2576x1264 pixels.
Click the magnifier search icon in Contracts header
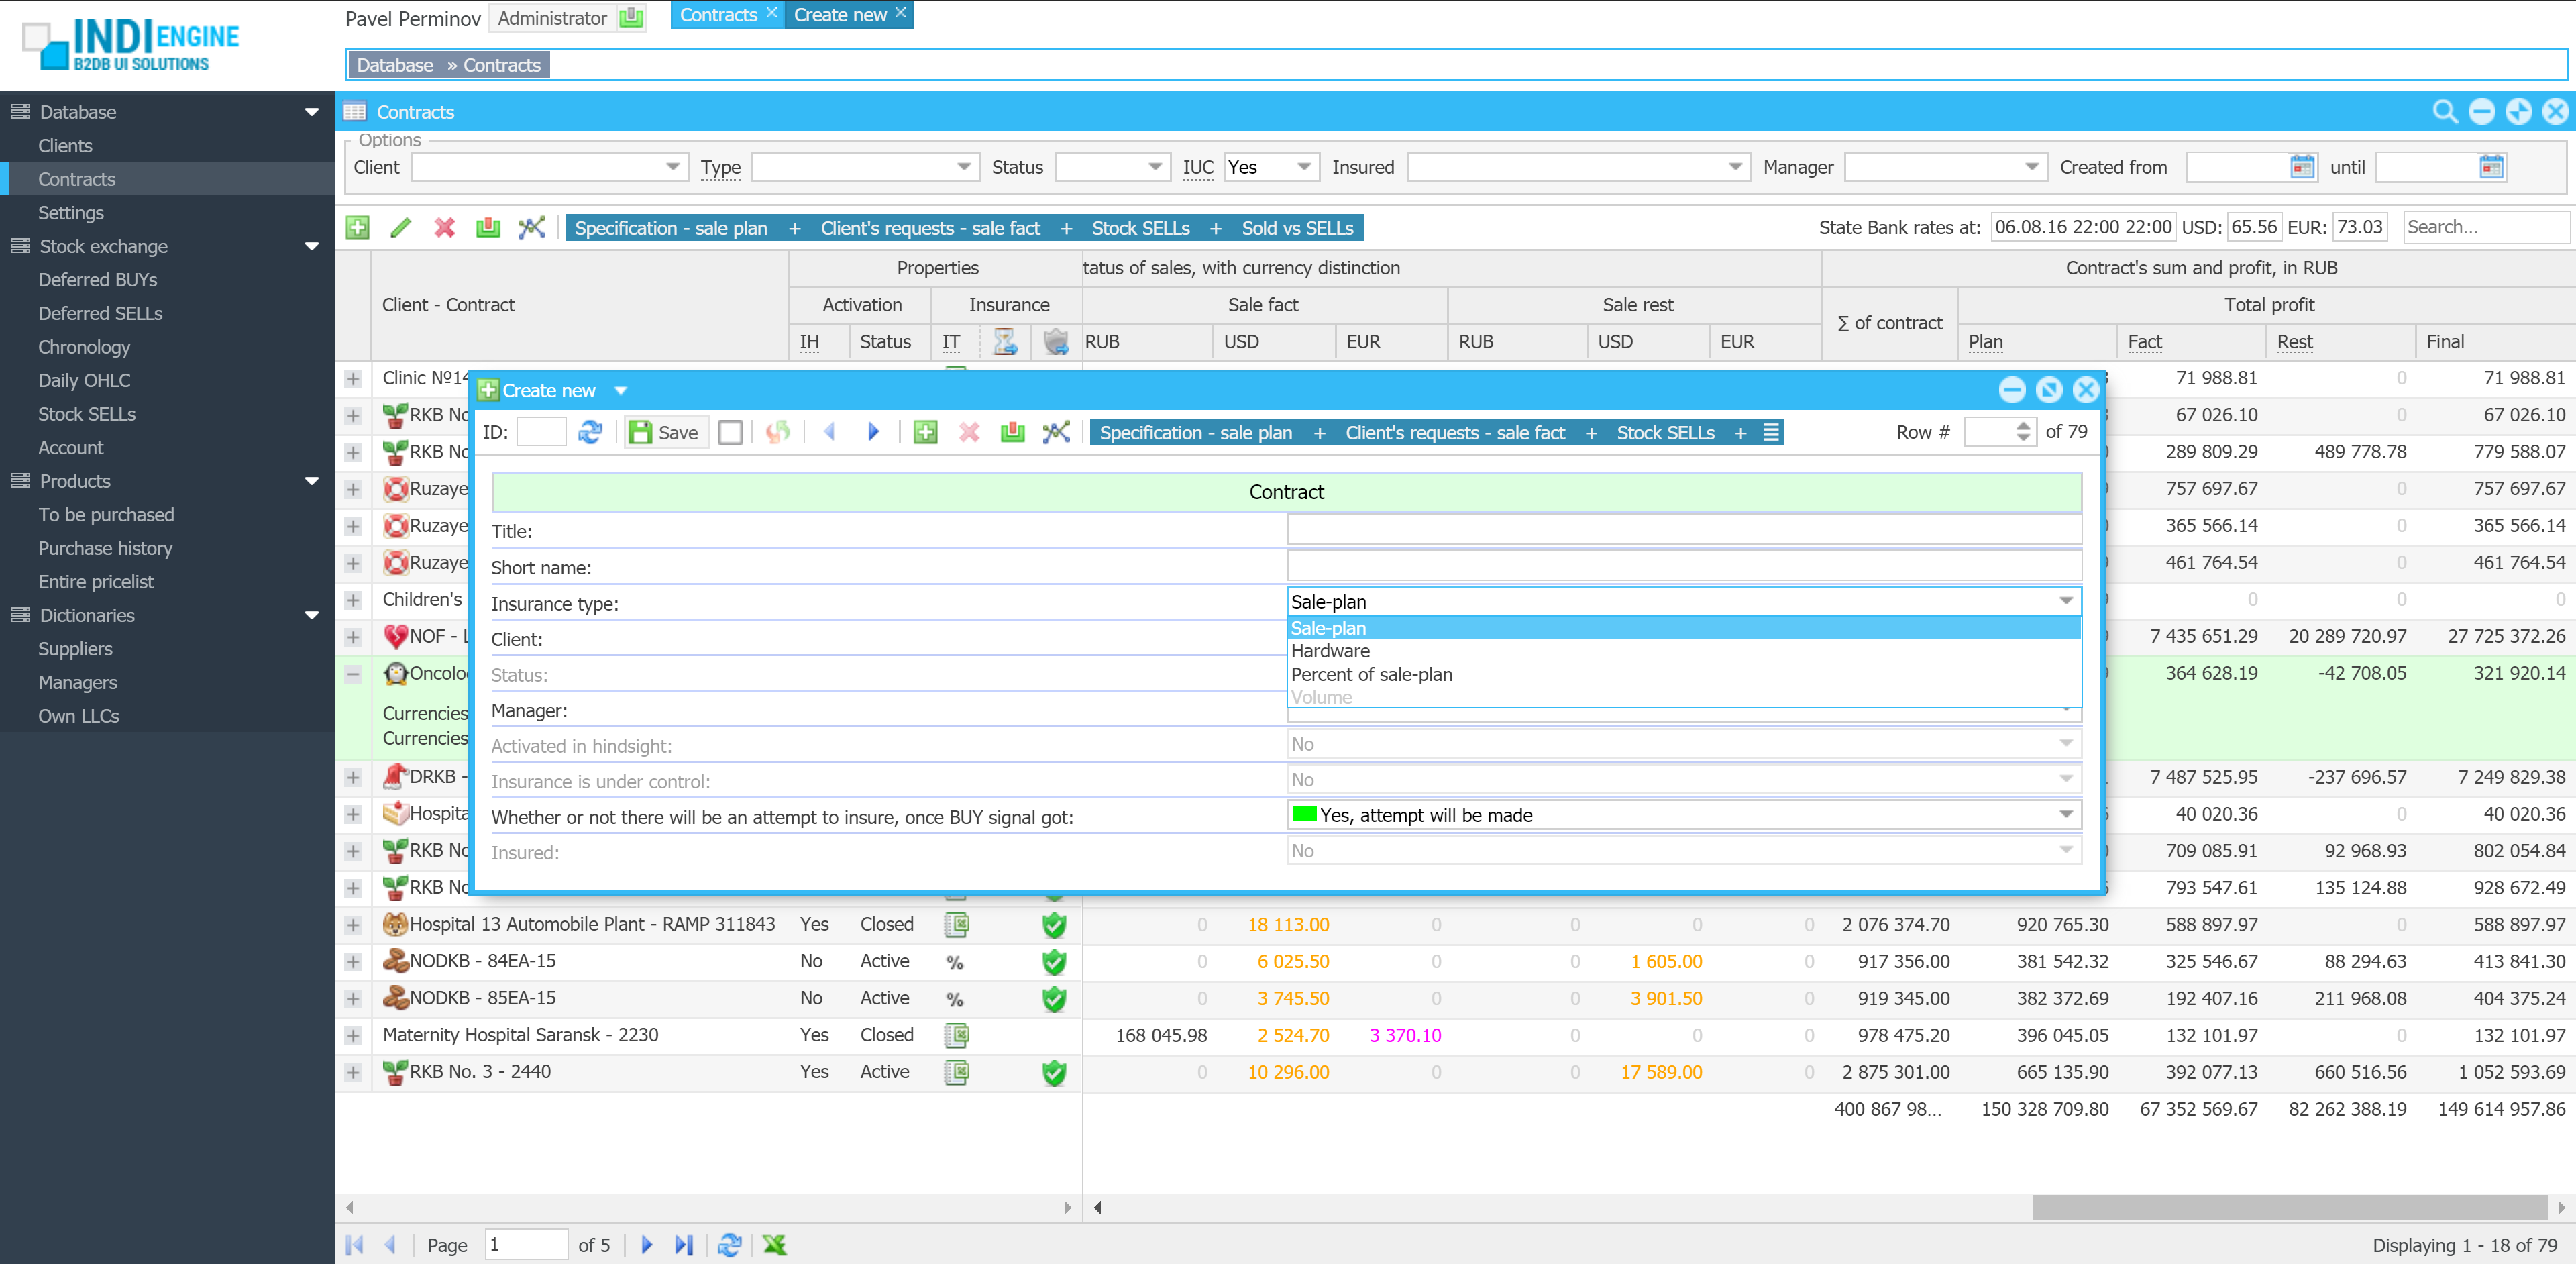click(2444, 112)
